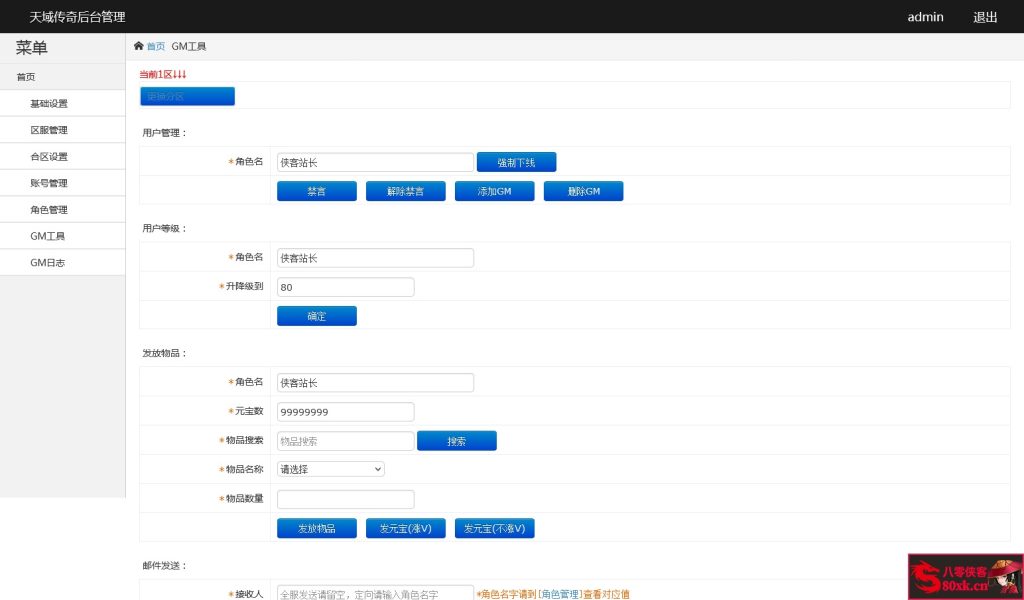
Task: Click the 接收人 recipient input field
Action: (375, 592)
